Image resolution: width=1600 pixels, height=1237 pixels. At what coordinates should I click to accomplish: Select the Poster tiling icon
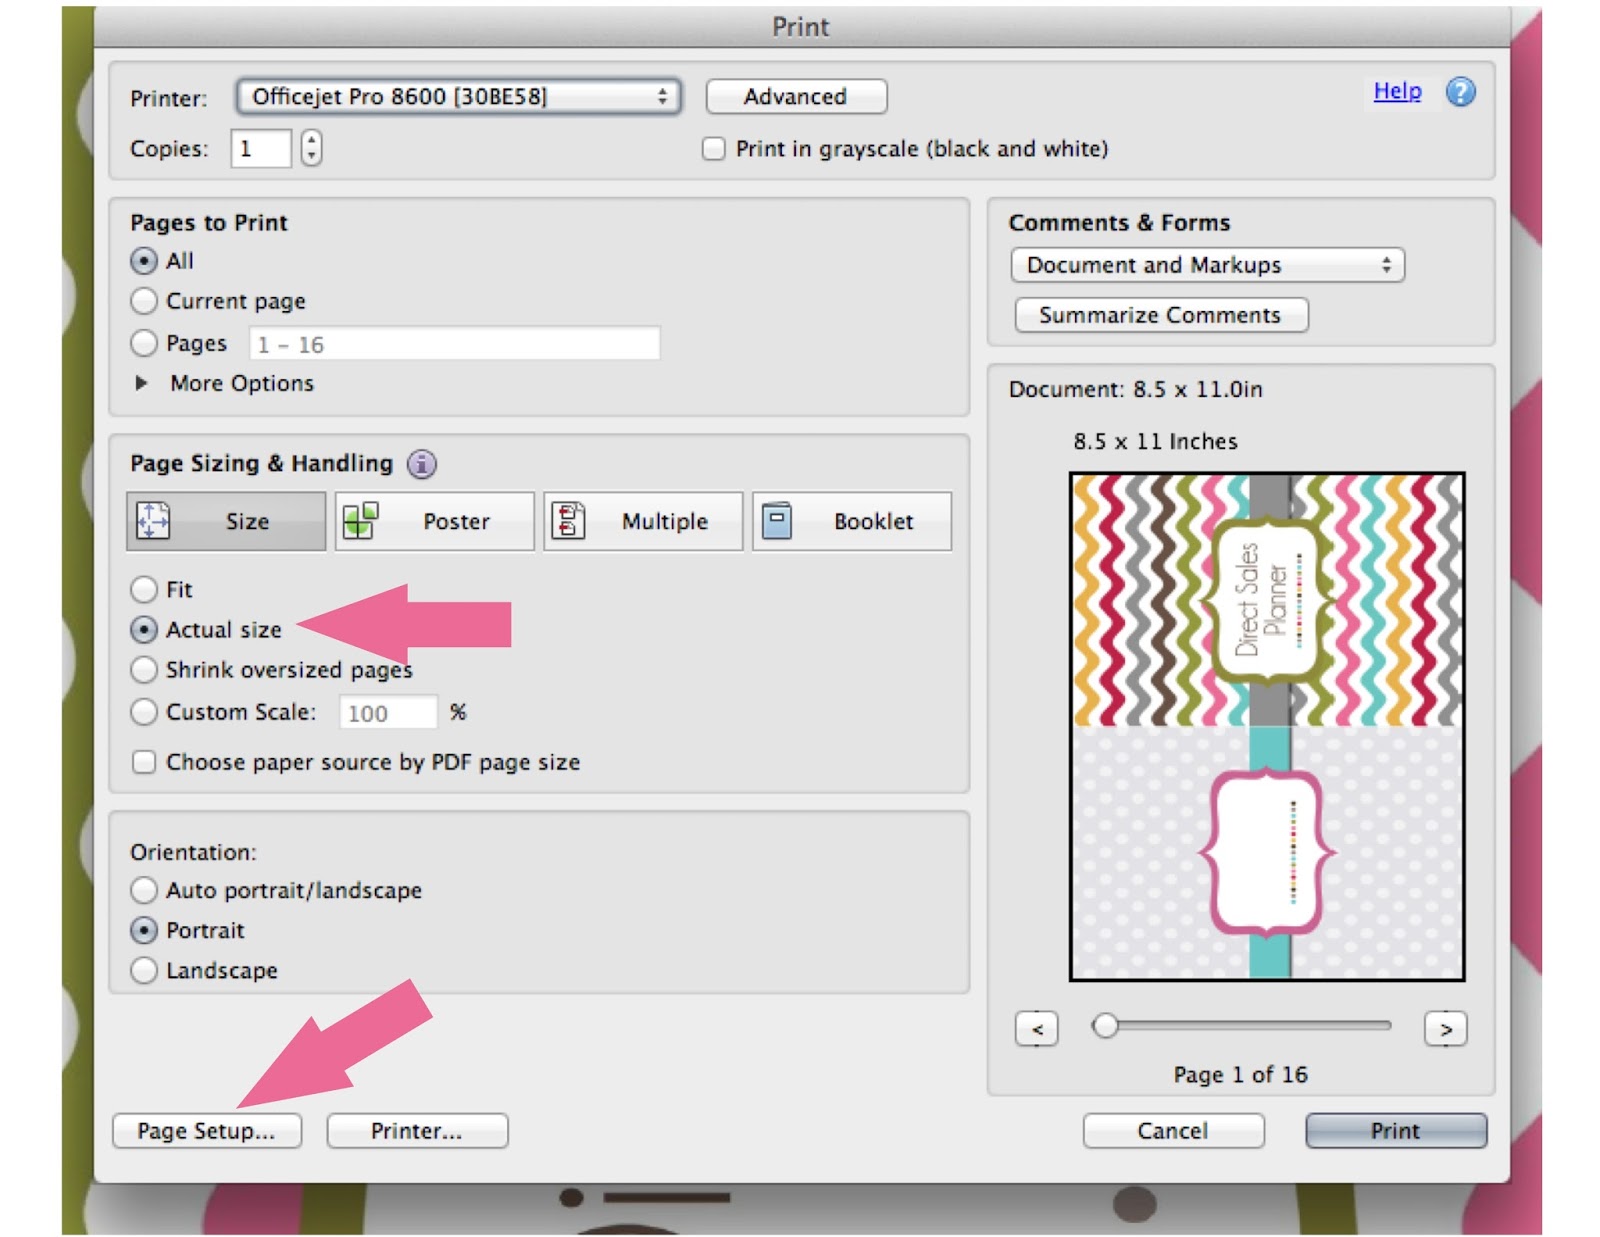point(361,521)
